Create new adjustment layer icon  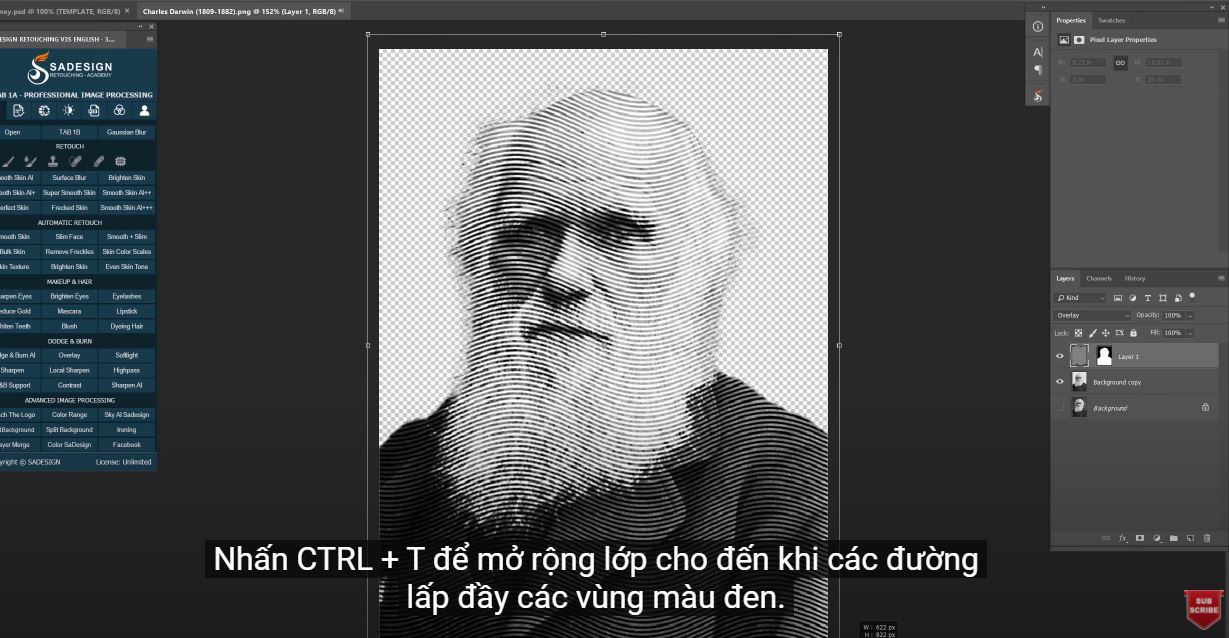pos(1156,538)
